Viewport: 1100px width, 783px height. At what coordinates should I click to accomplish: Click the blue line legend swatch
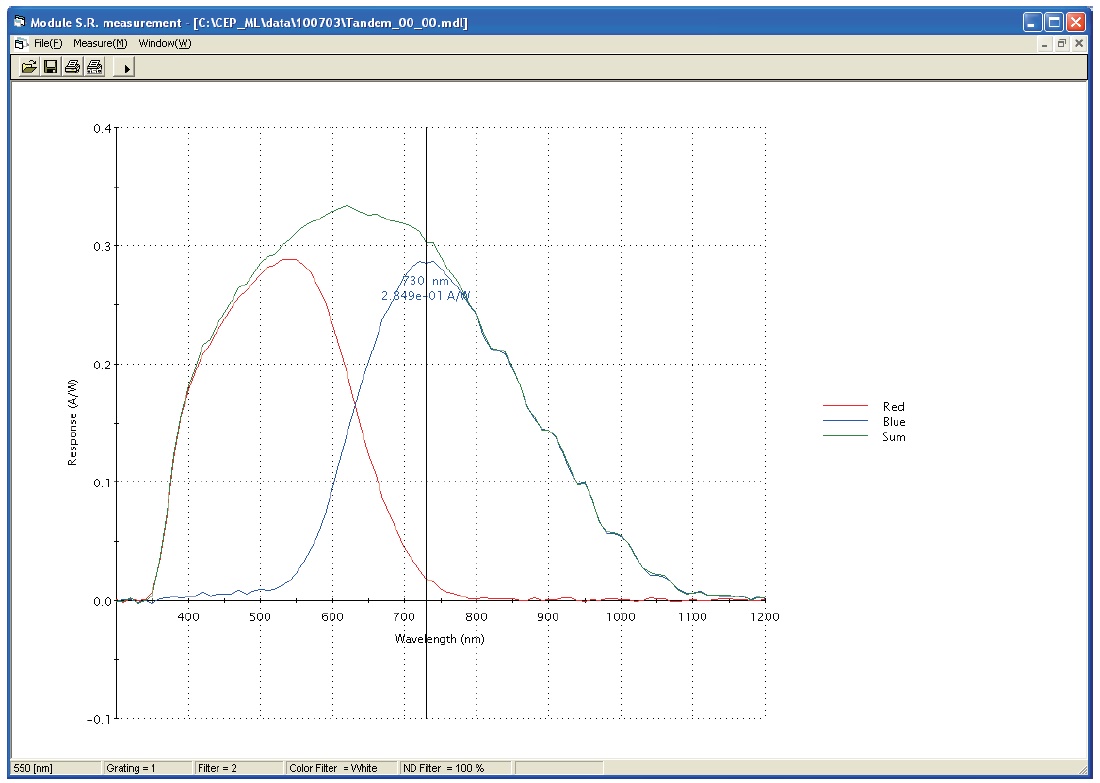[x=845, y=421]
